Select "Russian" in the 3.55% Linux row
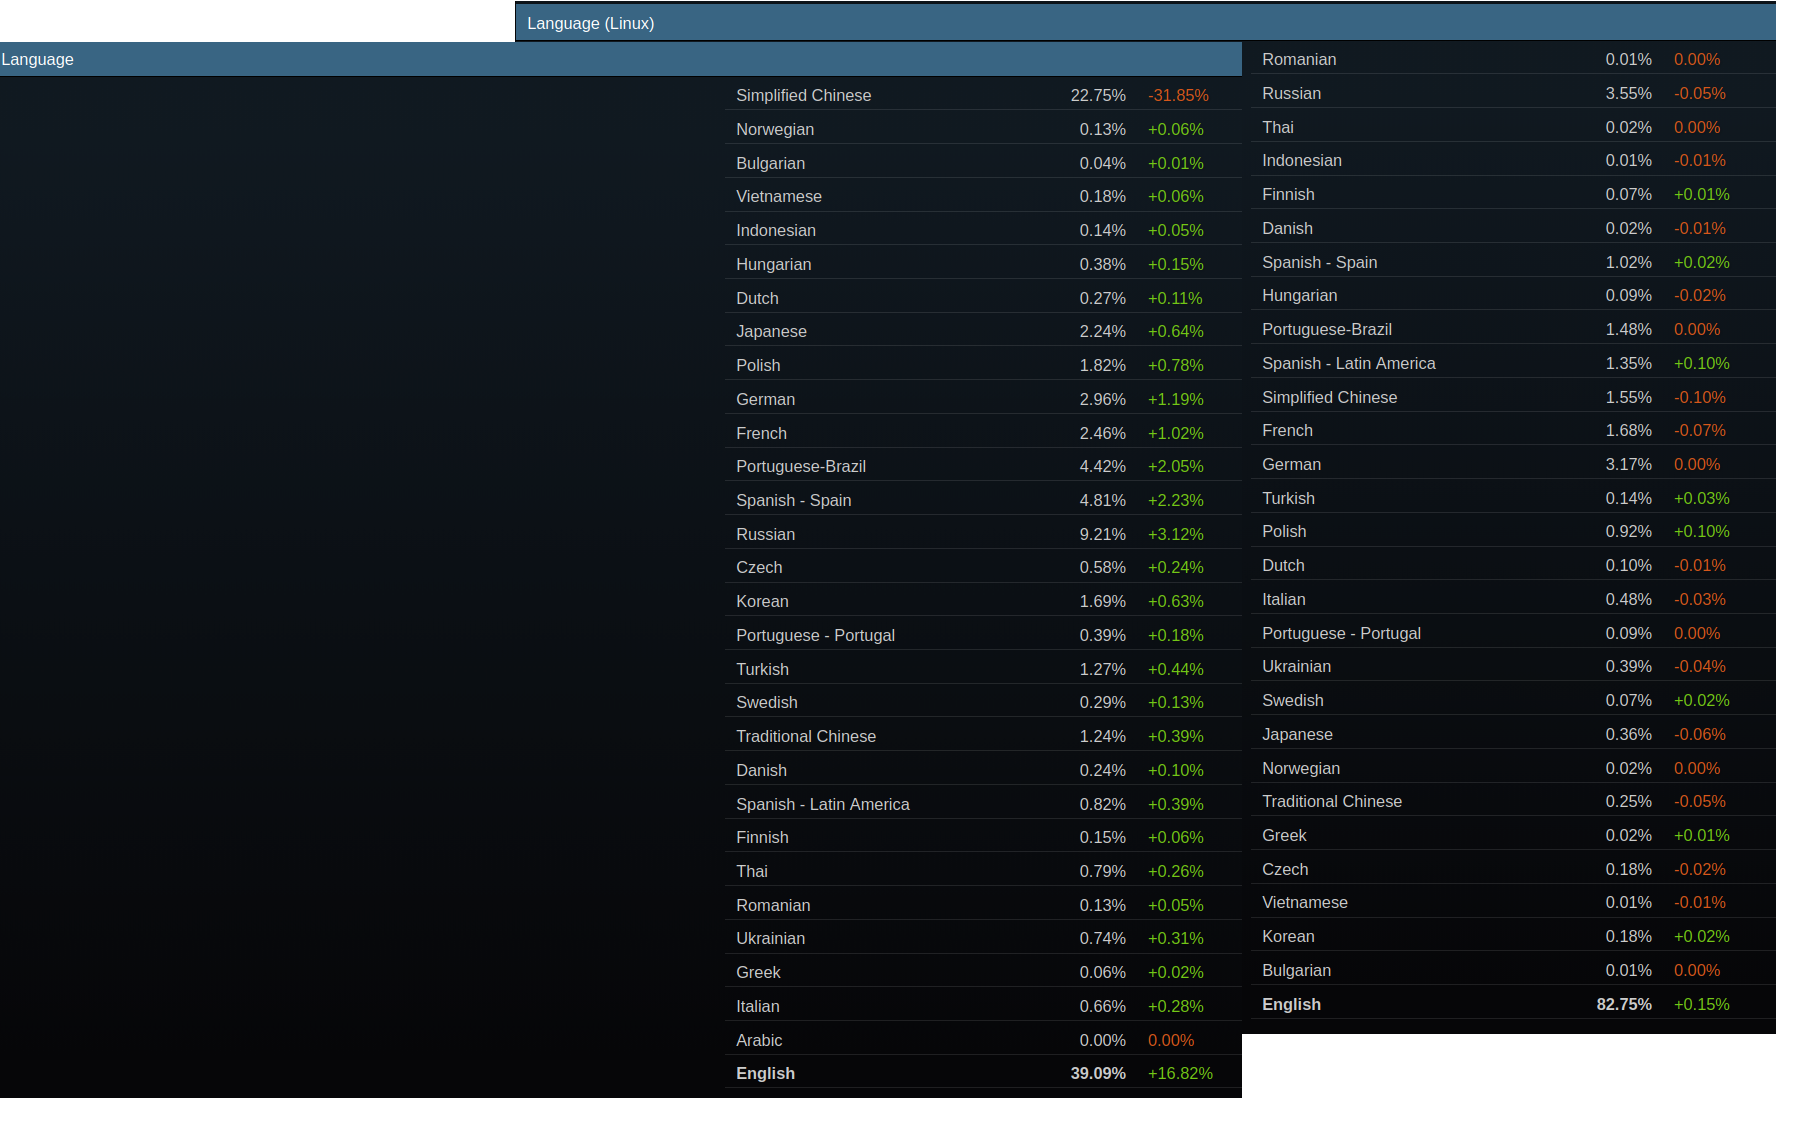Viewport: 1795px width, 1133px height. tap(1291, 93)
